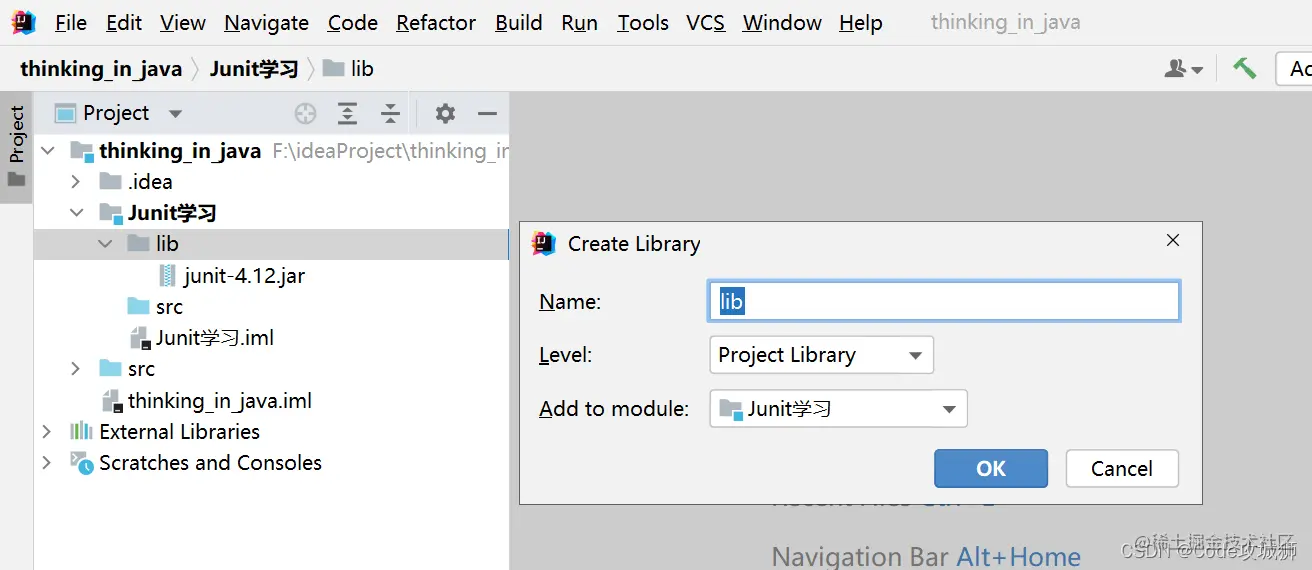Click the Name field in Create Library
The width and height of the screenshot is (1312, 570).
[x=944, y=301]
